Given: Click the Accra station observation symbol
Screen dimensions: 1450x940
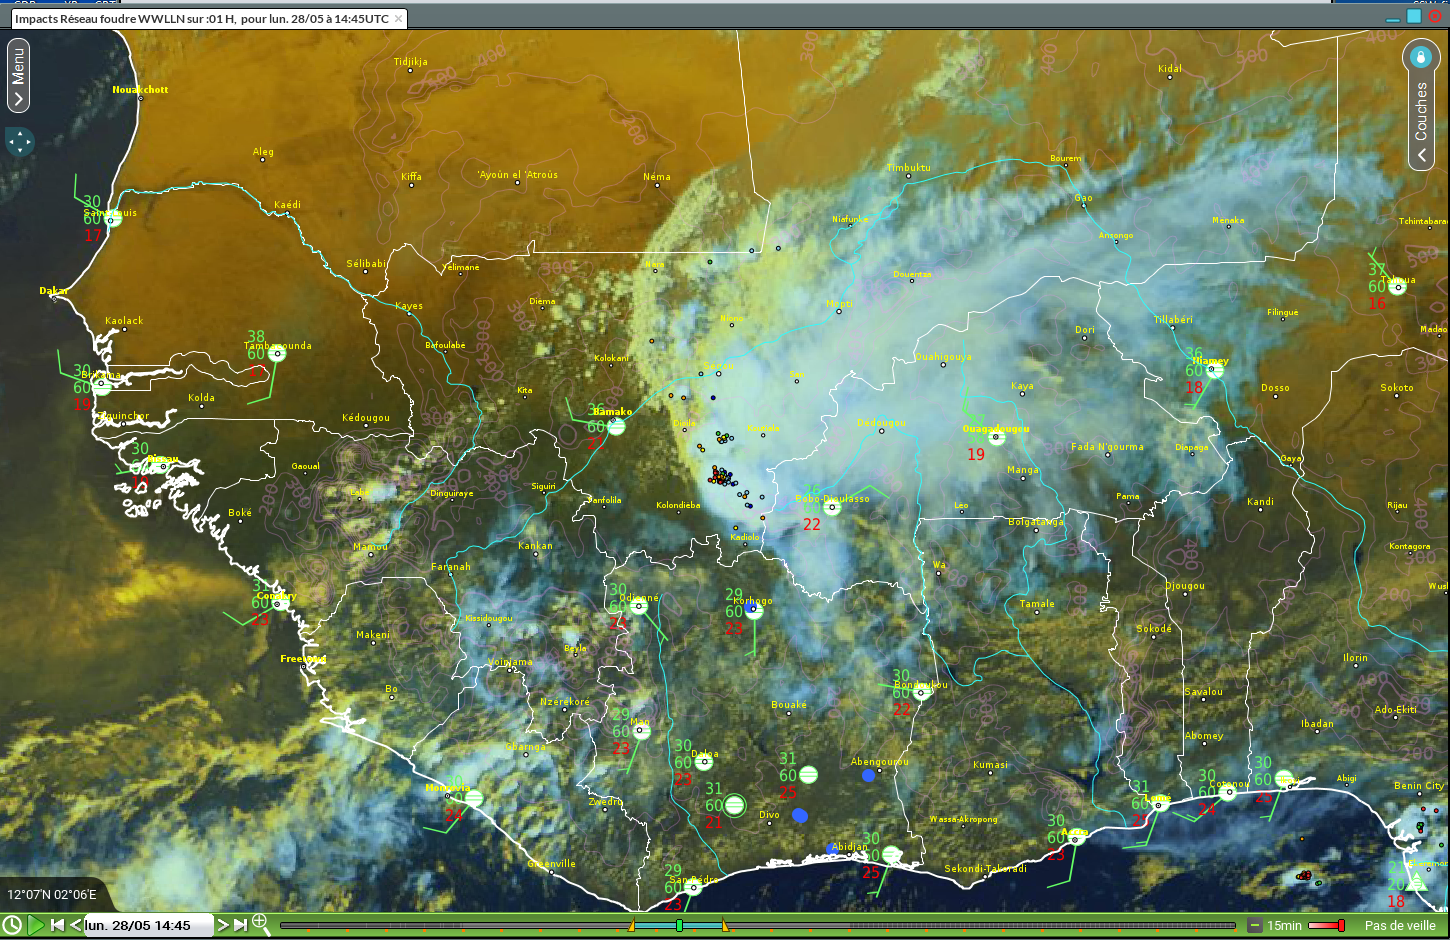Looking at the screenshot, I should [1076, 838].
